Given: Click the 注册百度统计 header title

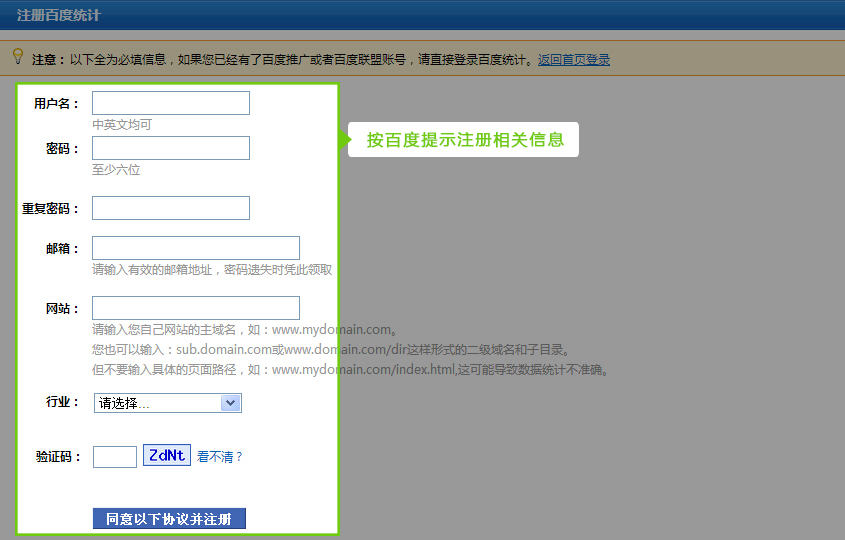Looking at the screenshot, I should click(58, 16).
